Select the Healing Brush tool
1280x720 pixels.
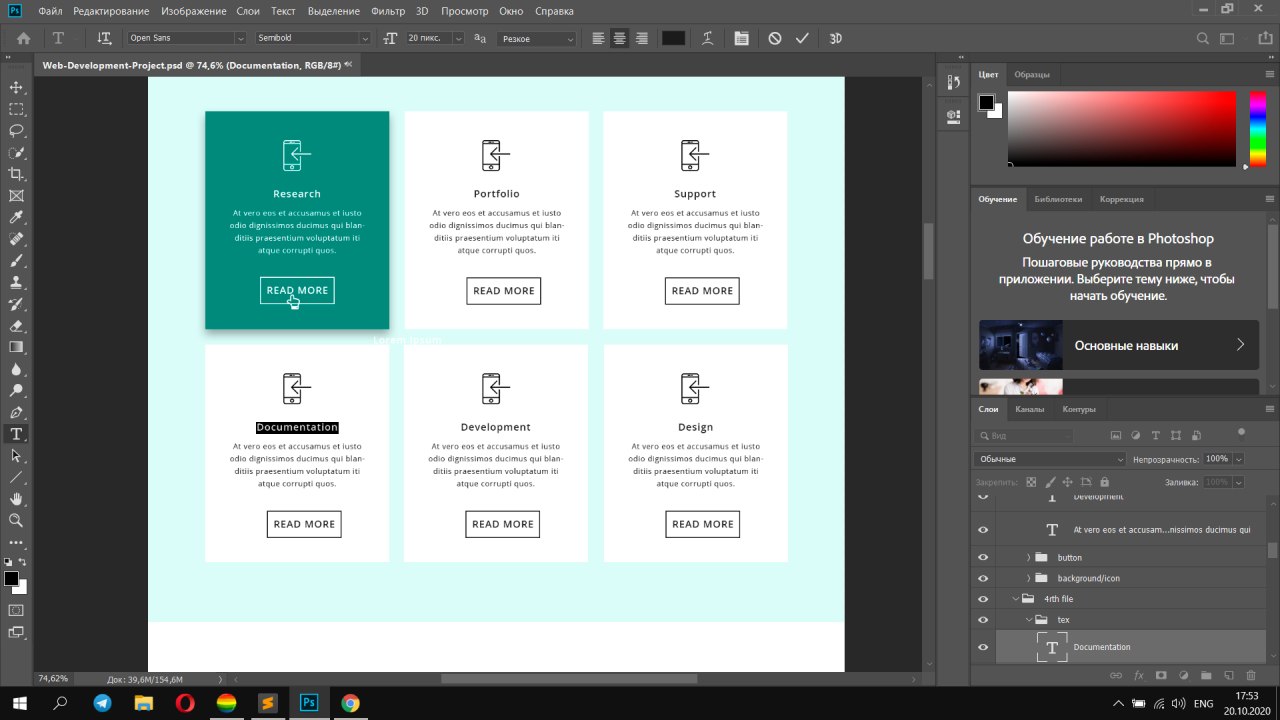(16, 239)
